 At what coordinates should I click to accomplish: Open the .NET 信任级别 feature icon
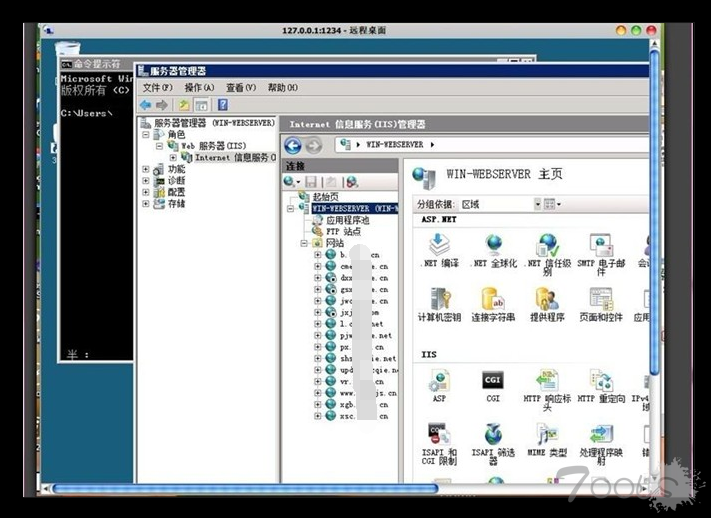548,254
